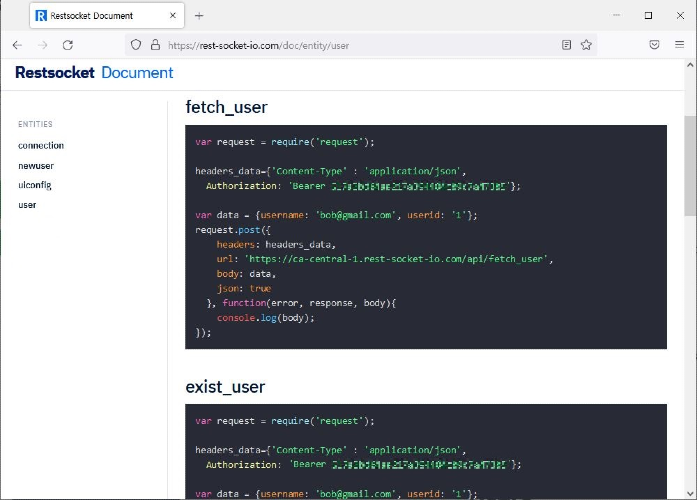Screen dimensions: 697x500
Task: Go to uiconfig entity in sidebar
Action: [35, 185]
